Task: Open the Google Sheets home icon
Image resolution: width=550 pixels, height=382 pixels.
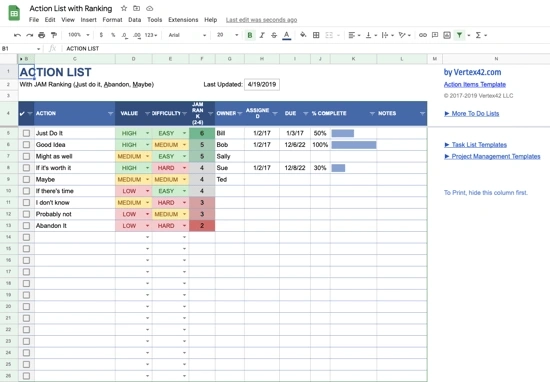Action: (x=14, y=13)
